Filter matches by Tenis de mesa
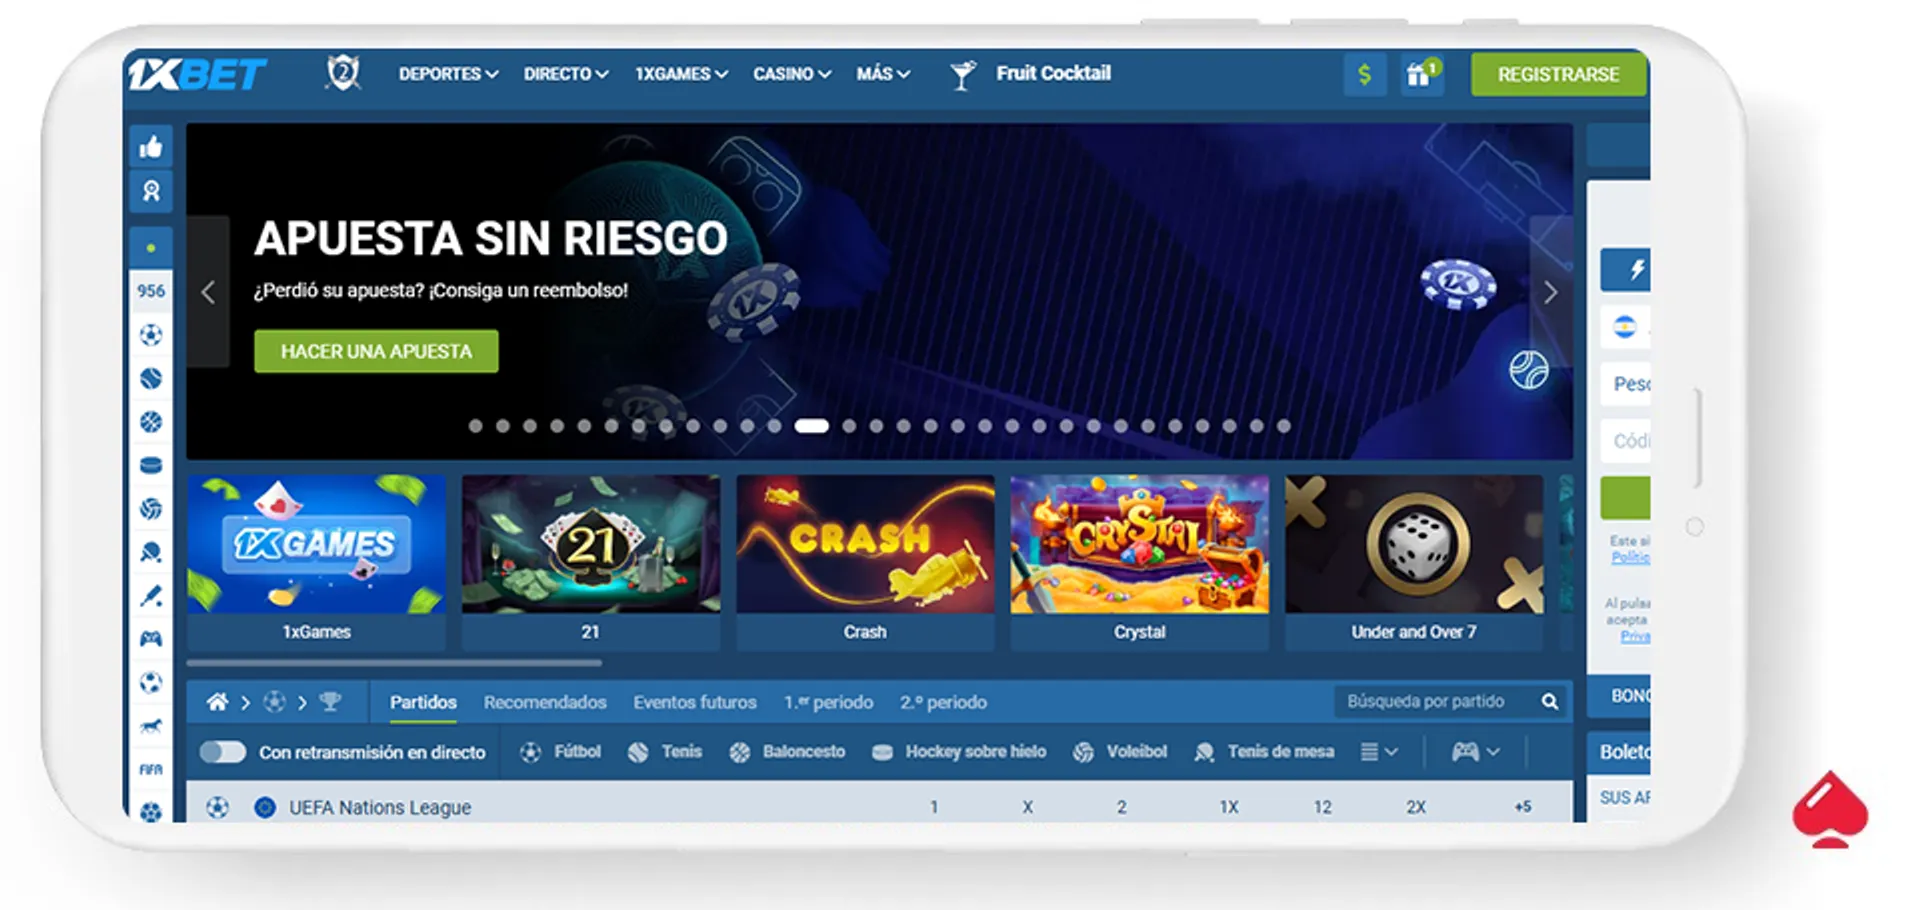1920x910 pixels. (x=1264, y=752)
